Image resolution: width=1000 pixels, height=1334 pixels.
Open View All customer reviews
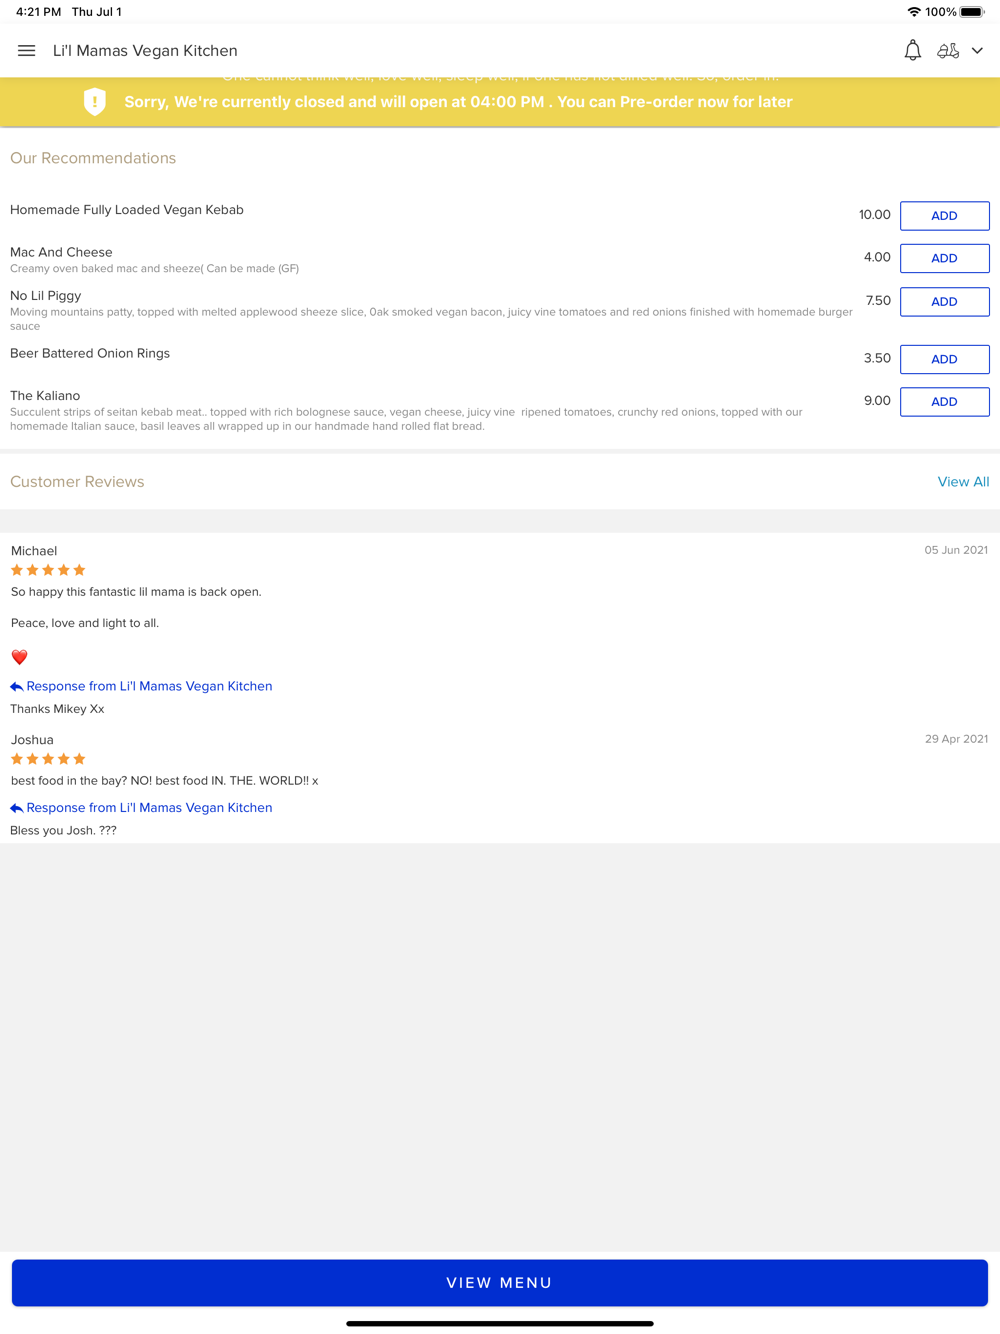(963, 482)
